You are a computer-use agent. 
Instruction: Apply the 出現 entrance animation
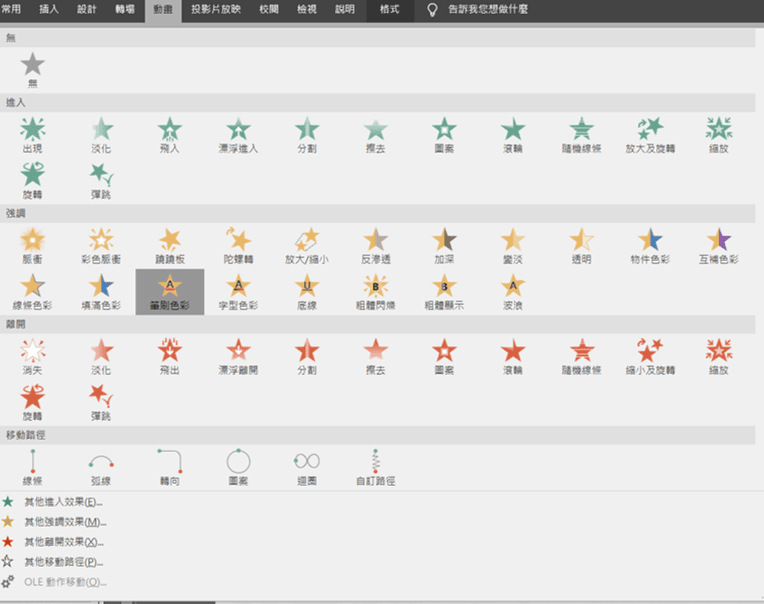coord(33,135)
